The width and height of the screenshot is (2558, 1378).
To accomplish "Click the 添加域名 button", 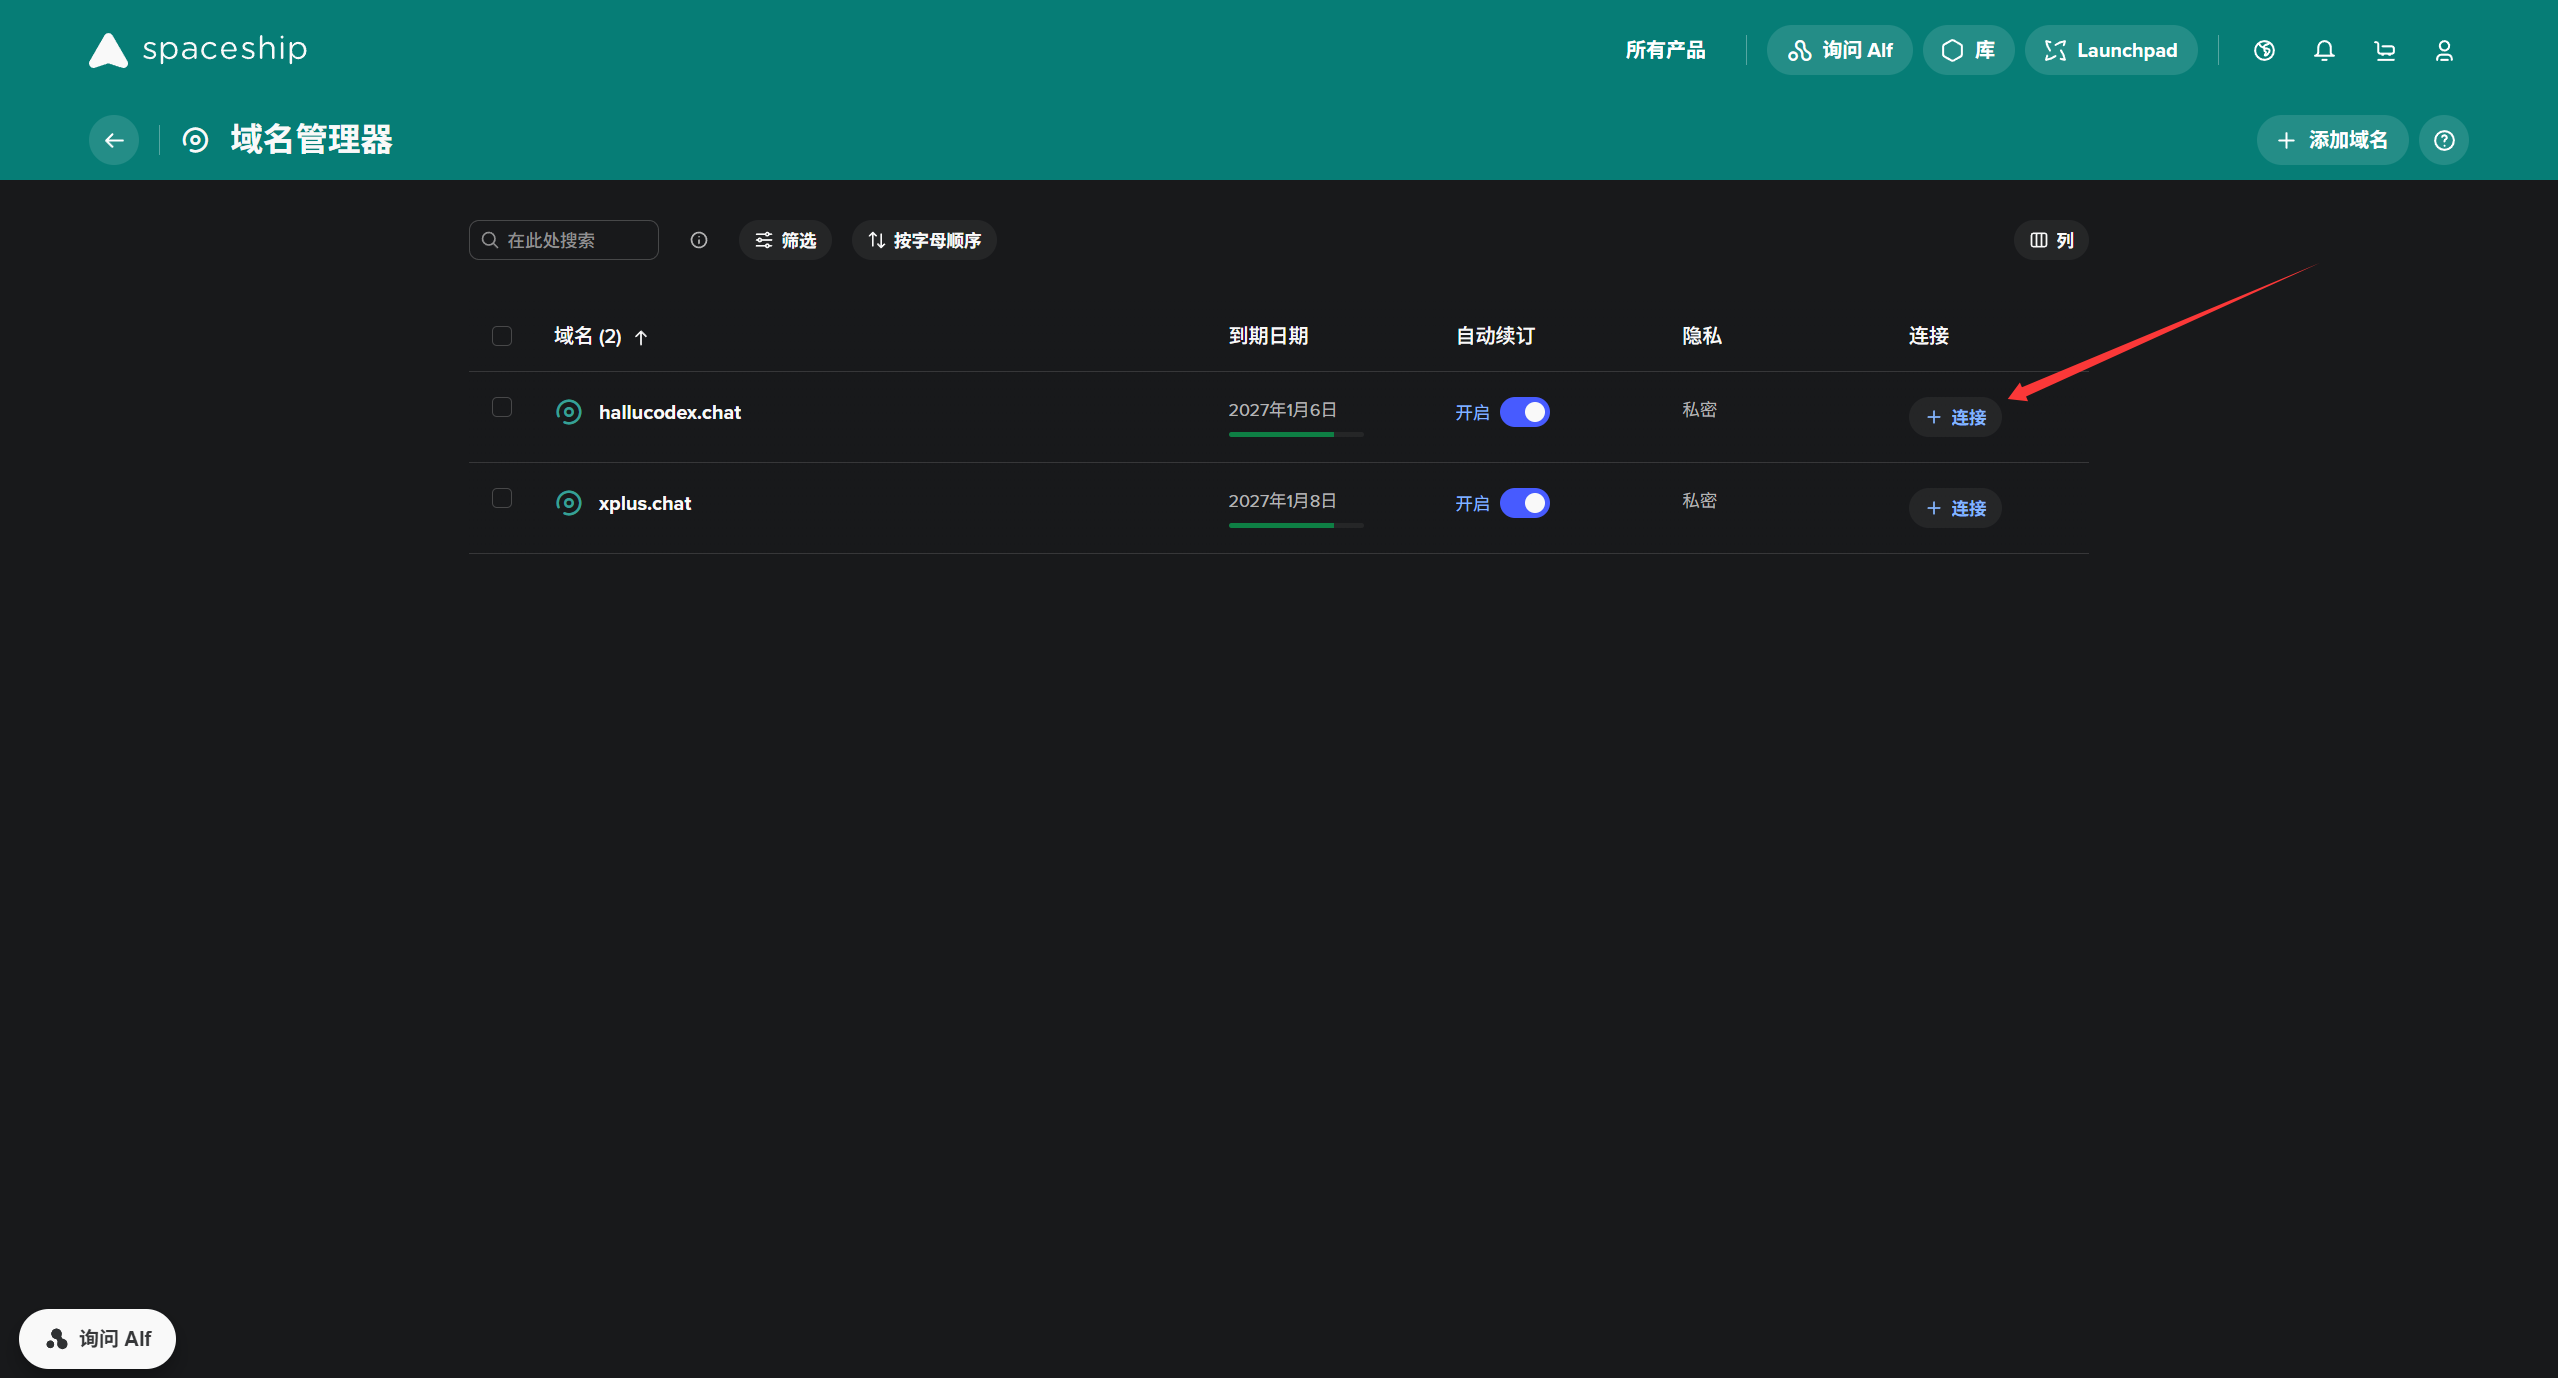I will click(2332, 140).
